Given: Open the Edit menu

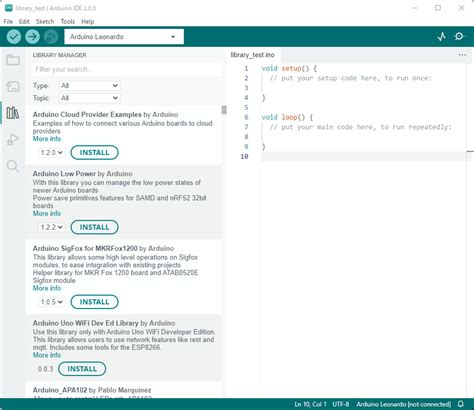Looking at the screenshot, I should [24, 22].
